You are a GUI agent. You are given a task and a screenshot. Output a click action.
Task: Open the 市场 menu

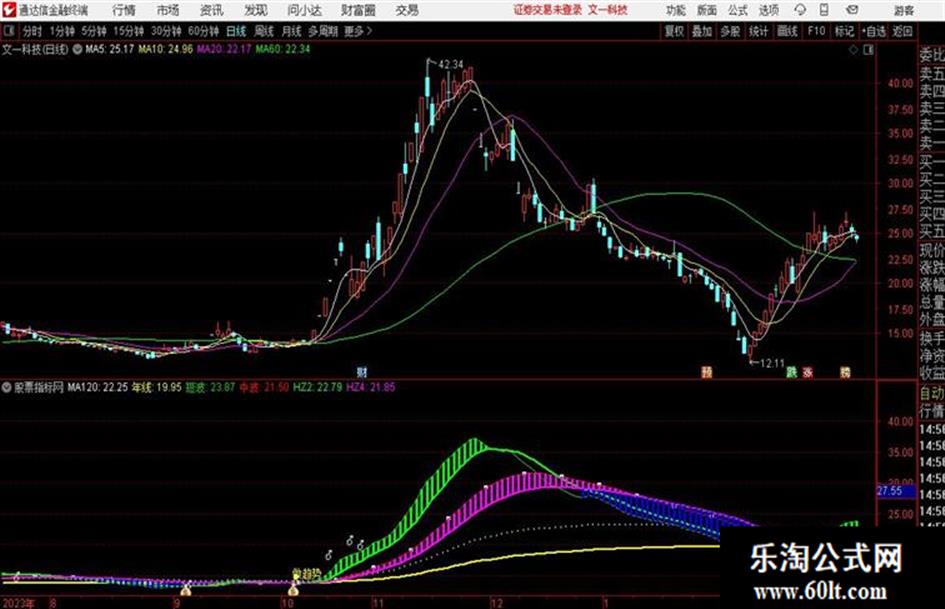click(168, 10)
